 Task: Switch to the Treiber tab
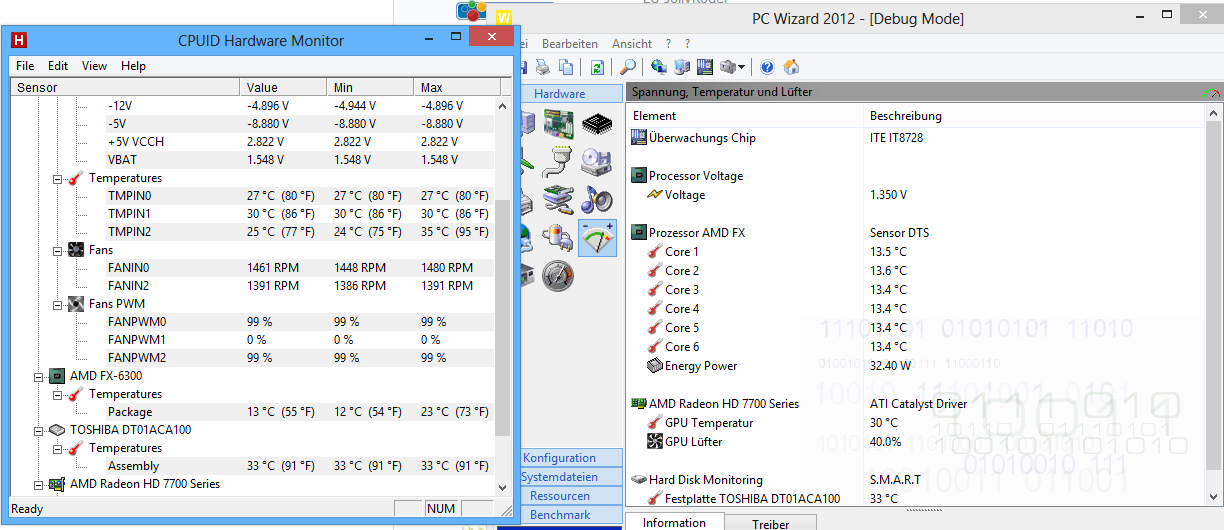pos(770,523)
